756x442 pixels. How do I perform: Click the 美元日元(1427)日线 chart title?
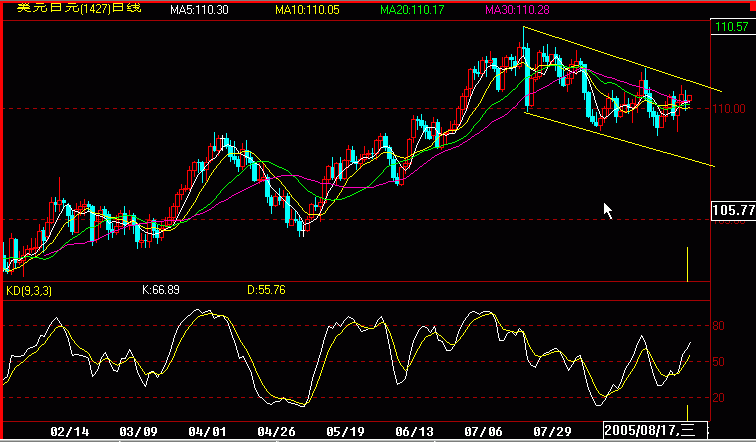pos(79,8)
